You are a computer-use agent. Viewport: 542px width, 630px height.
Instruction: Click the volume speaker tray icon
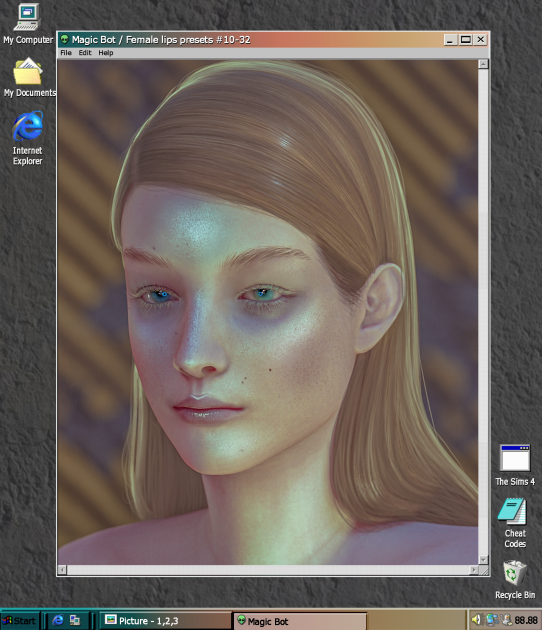coord(476,620)
